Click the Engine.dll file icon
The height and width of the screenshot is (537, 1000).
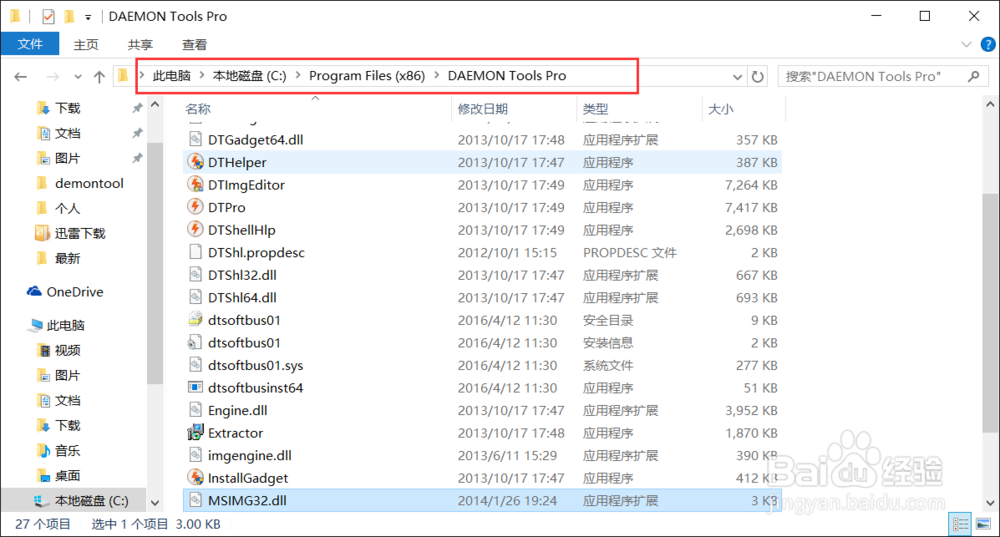(x=195, y=410)
